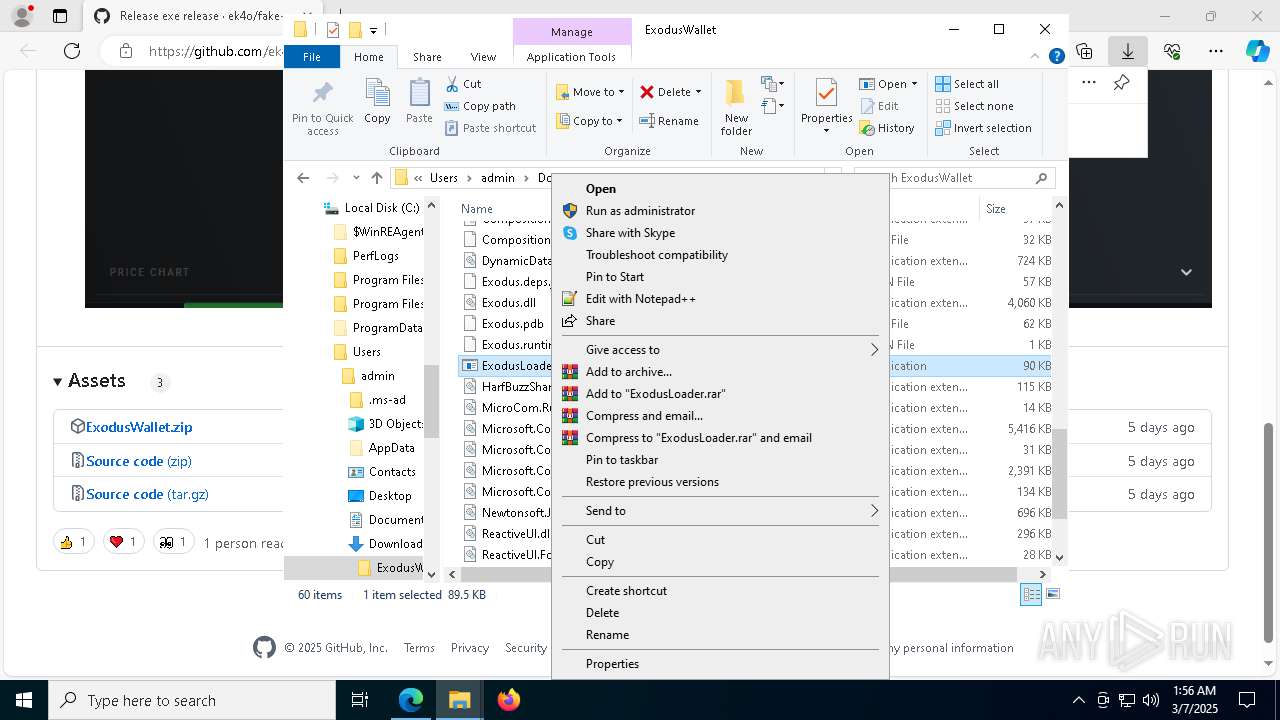Open Firefox from the taskbar

pos(509,700)
